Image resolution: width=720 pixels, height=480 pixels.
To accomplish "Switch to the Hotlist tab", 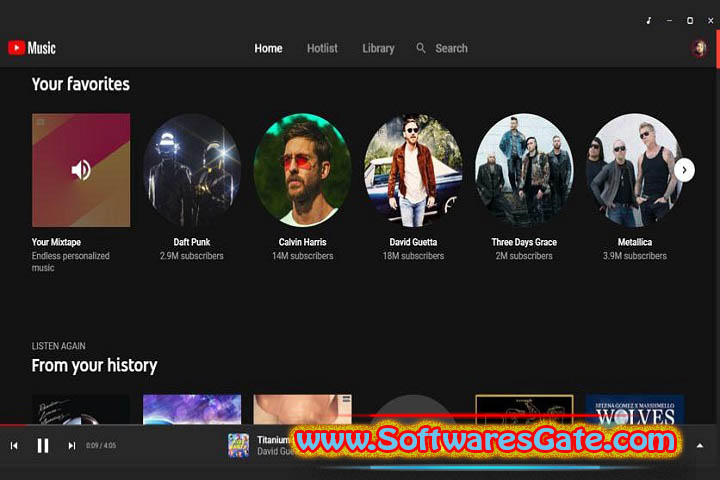I will (322, 48).
